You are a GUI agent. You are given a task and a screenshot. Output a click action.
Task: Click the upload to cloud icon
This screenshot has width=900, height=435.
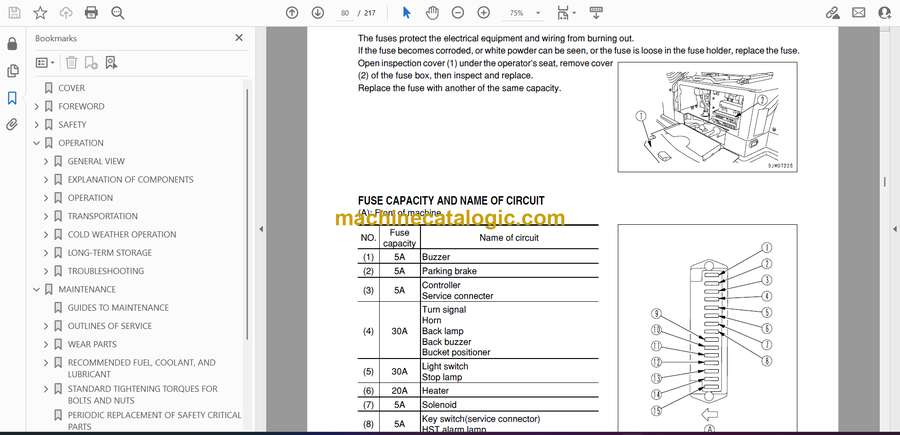pyautogui.click(x=66, y=13)
